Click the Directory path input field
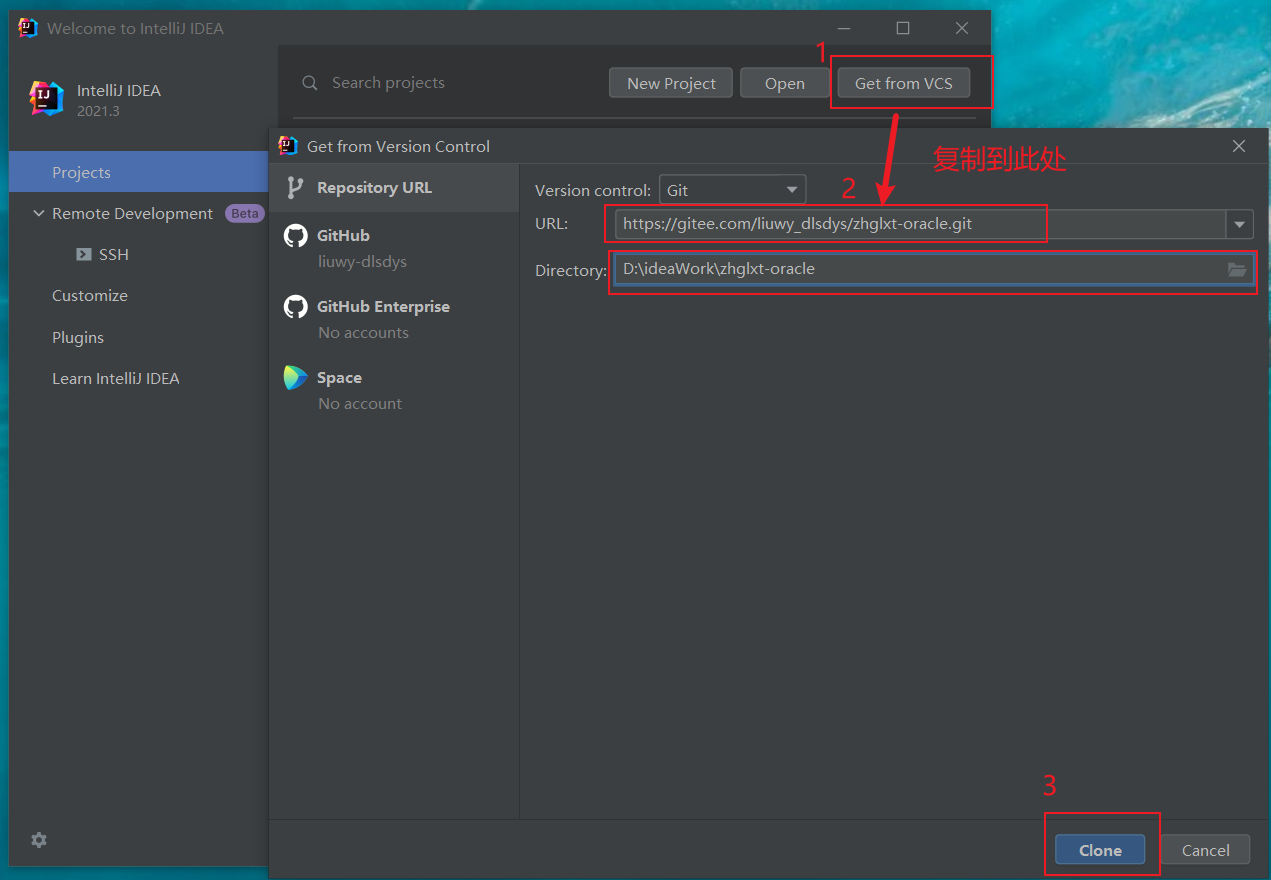The image size is (1271, 880). 921,269
